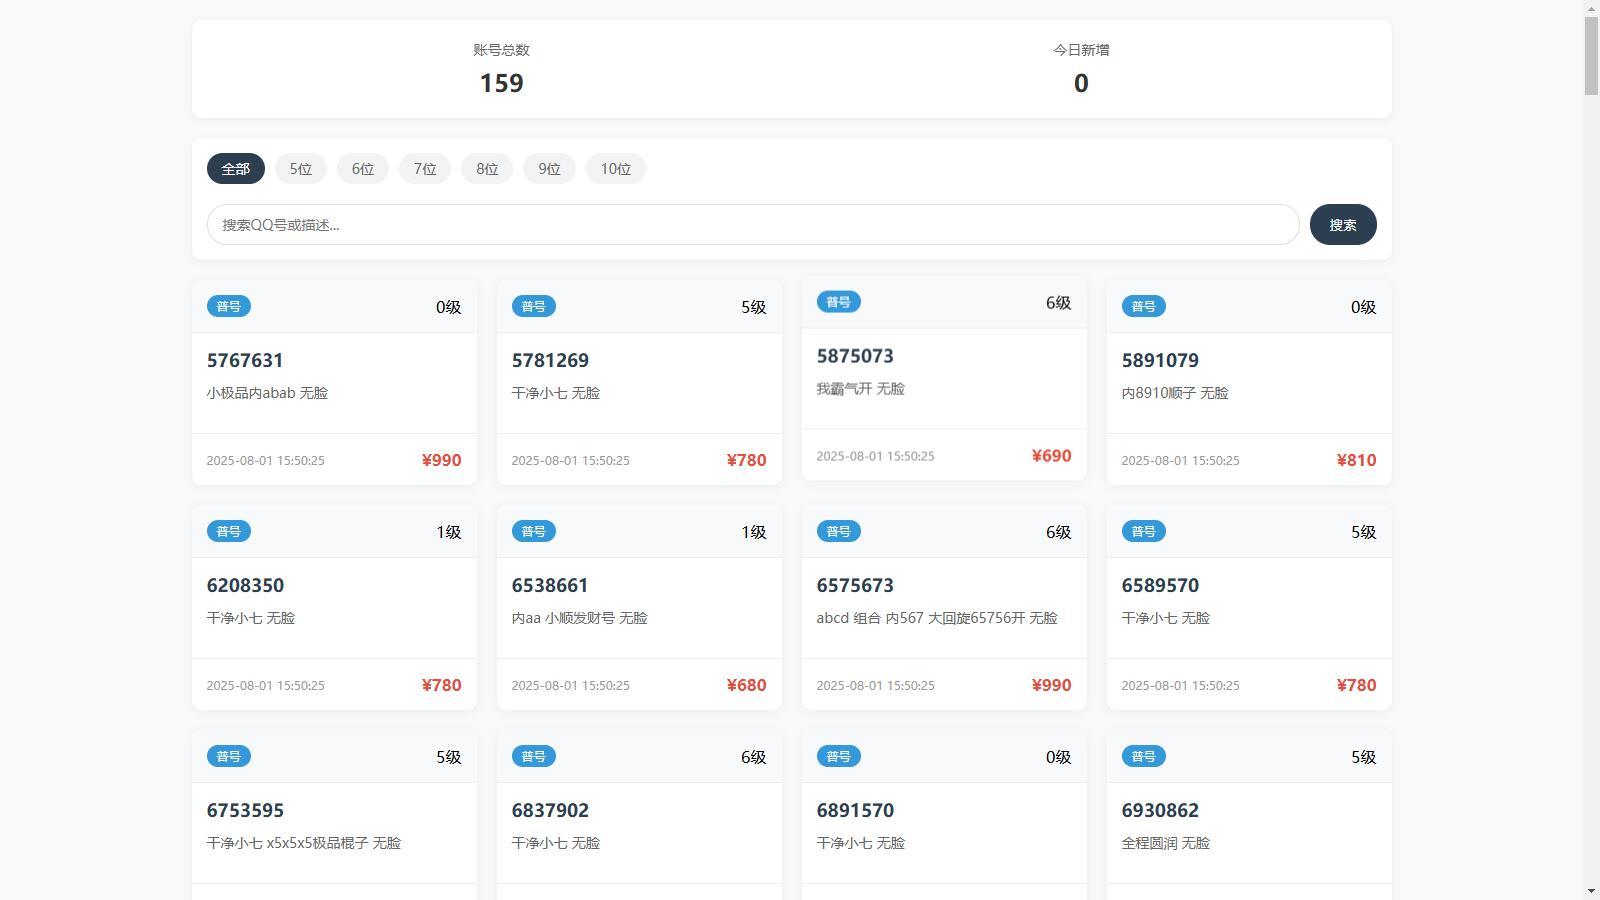The height and width of the screenshot is (900, 1600).
Task: Filter accounts by 6位
Action: click(363, 169)
